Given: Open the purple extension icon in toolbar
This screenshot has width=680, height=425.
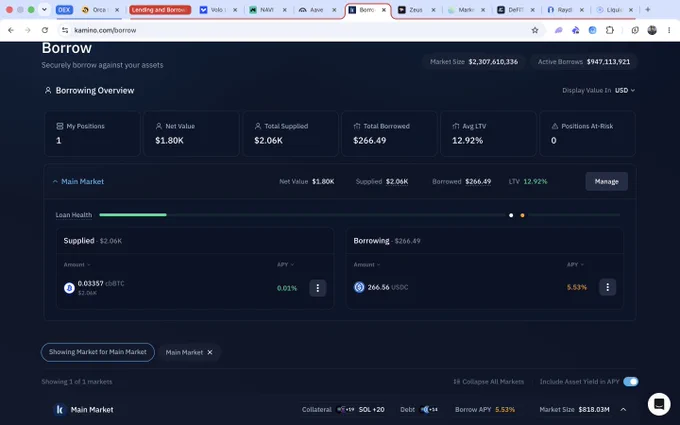Looking at the screenshot, I should point(559,30).
